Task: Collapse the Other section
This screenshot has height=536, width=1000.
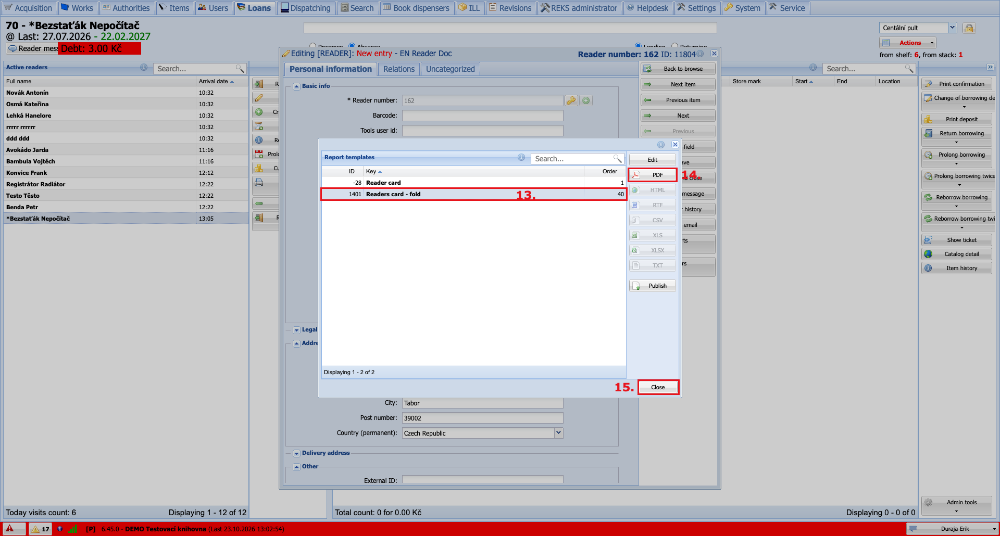Action: [296, 466]
